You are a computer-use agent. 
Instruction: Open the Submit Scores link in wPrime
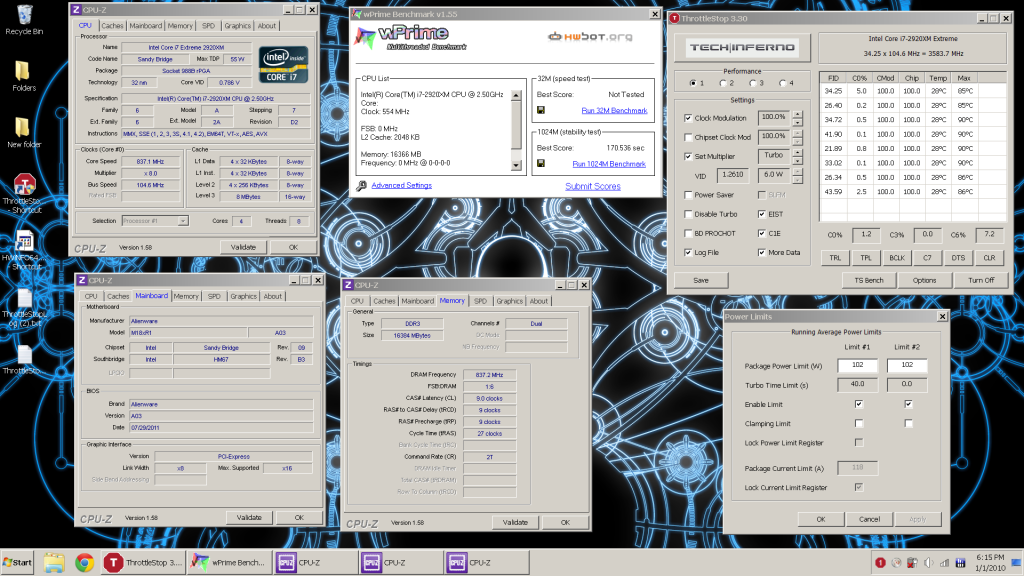coord(593,187)
